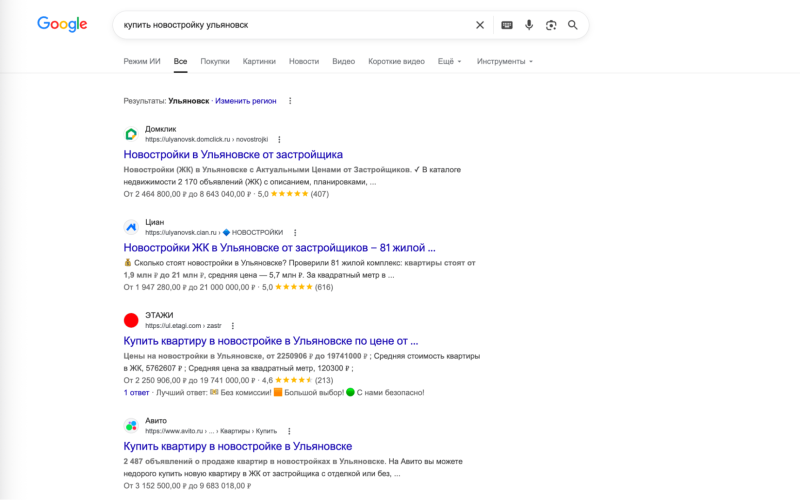Switch to Картинки tab
The height and width of the screenshot is (500, 800).
[x=259, y=61]
